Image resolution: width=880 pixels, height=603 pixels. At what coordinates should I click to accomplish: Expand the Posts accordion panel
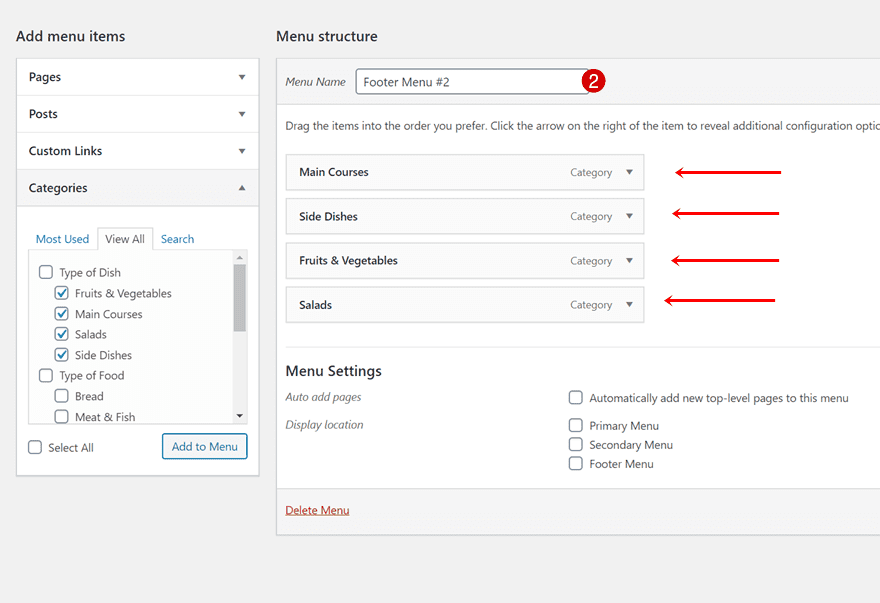(135, 113)
